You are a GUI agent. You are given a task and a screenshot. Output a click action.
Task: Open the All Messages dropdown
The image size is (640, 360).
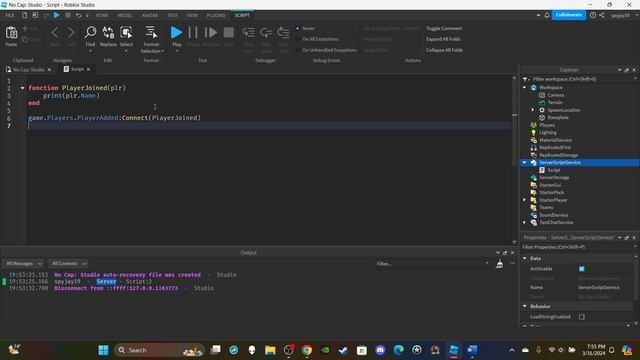[x=23, y=264]
